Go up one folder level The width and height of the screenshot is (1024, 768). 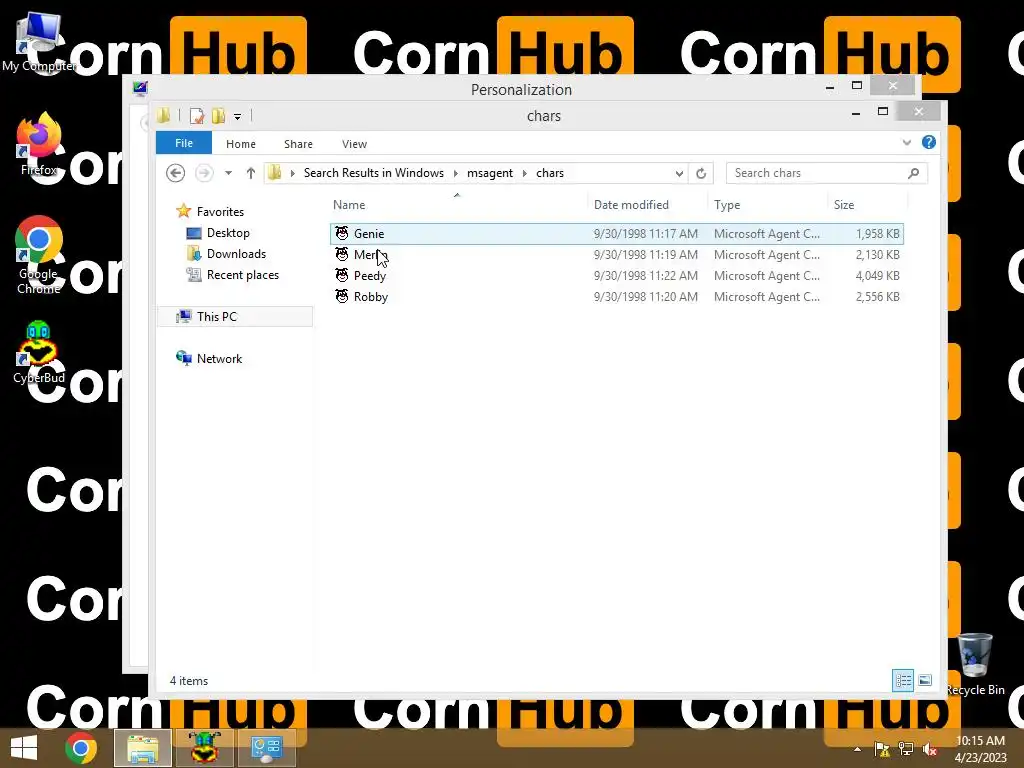[251, 173]
